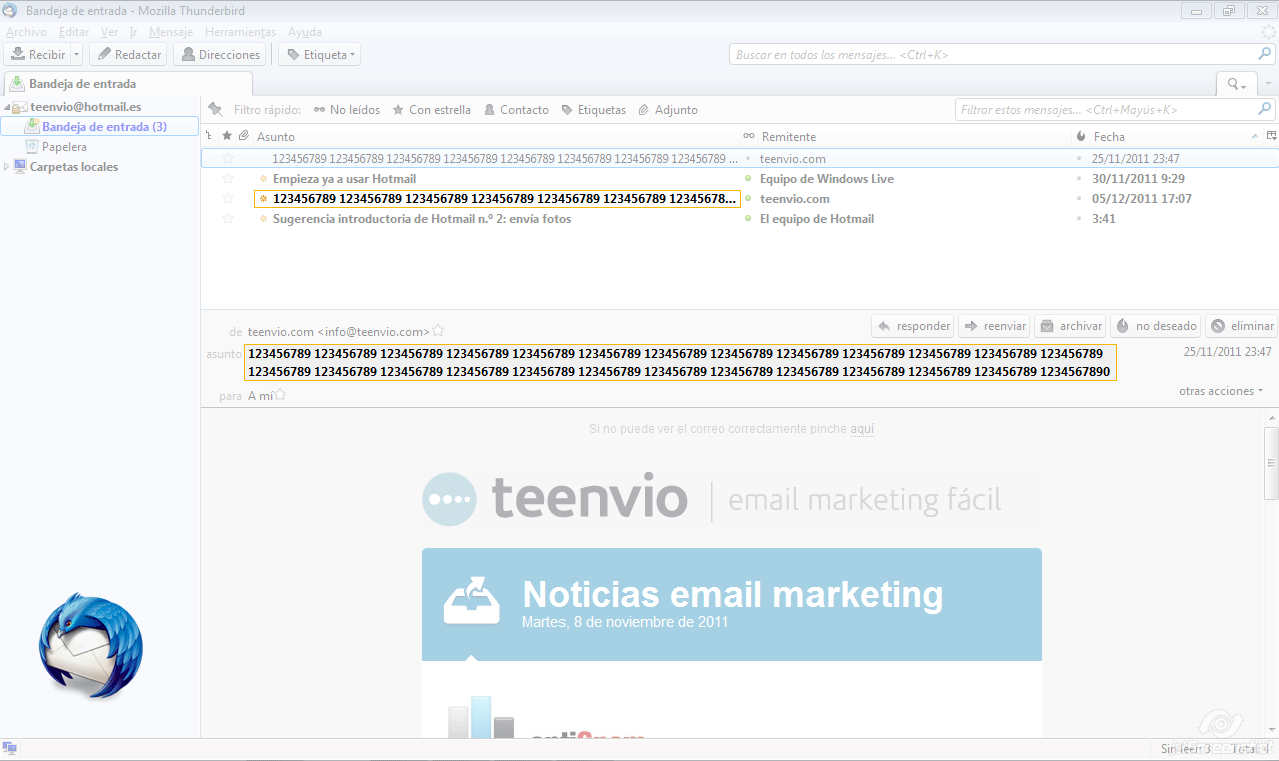Click the online status icon in status bar
The height and width of the screenshot is (761, 1279).
pyautogui.click(x=10, y=748)
